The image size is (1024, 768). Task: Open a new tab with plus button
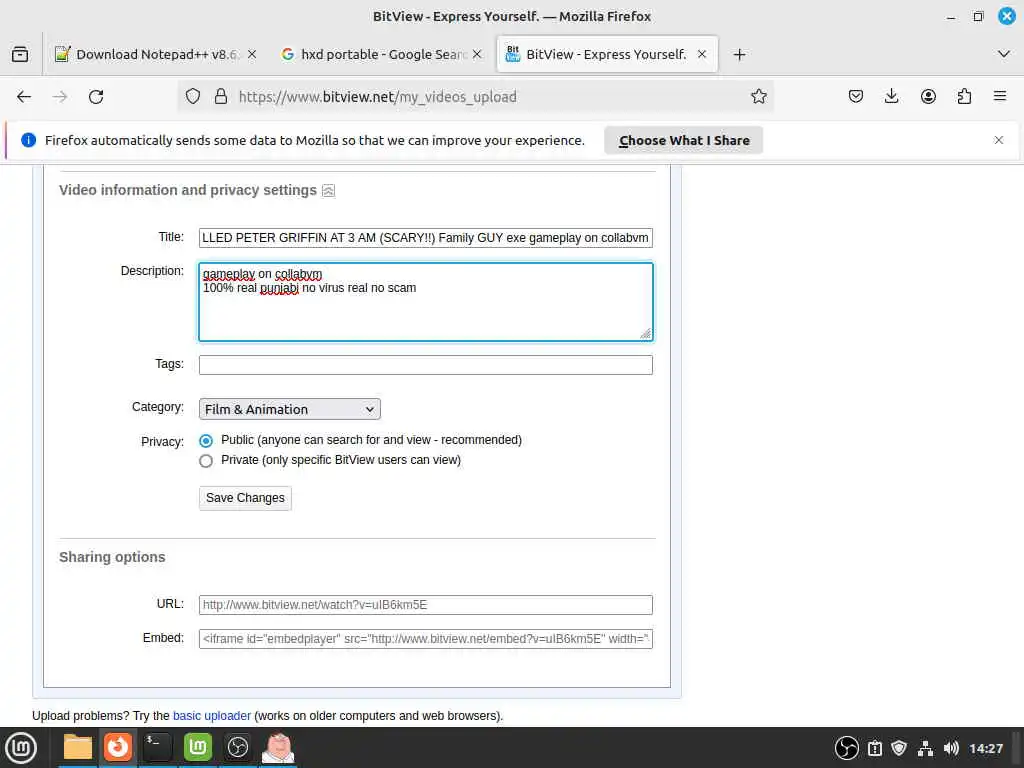click(739, 54)
